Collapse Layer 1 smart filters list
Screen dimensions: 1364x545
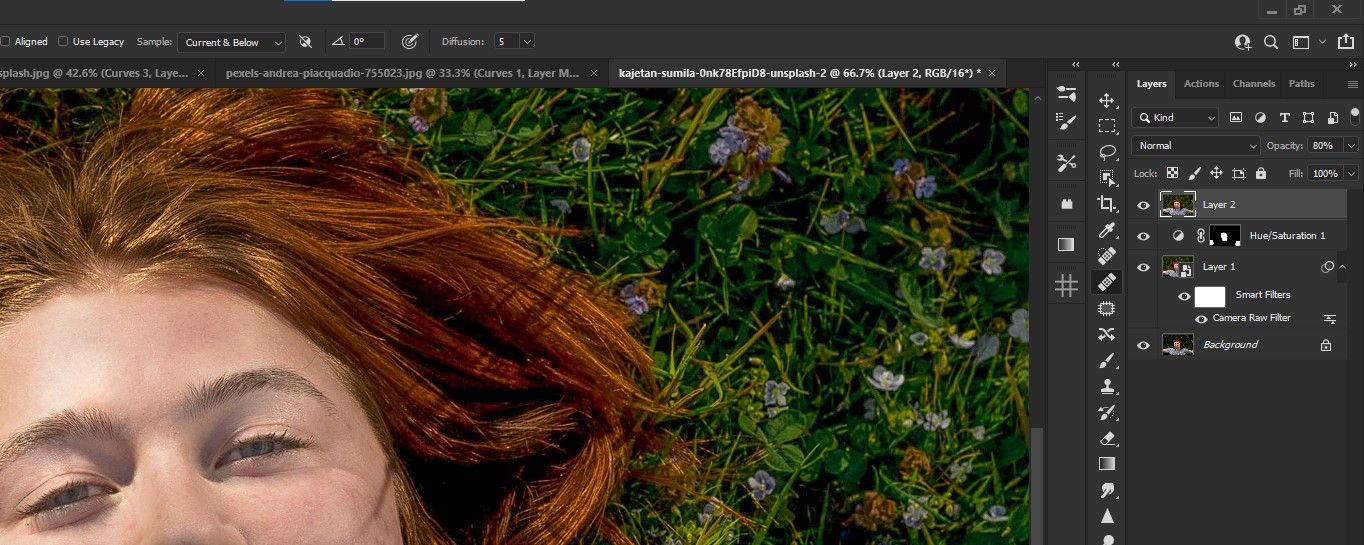tap(1344, 267)
